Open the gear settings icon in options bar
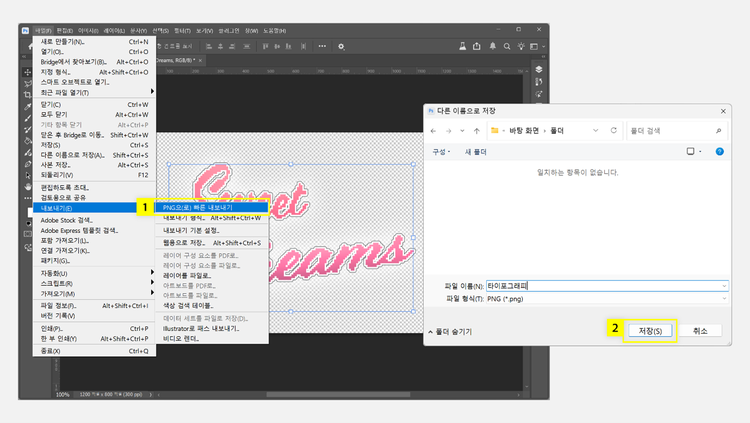Screen dimensions: 750x423 tap(341, 46)
